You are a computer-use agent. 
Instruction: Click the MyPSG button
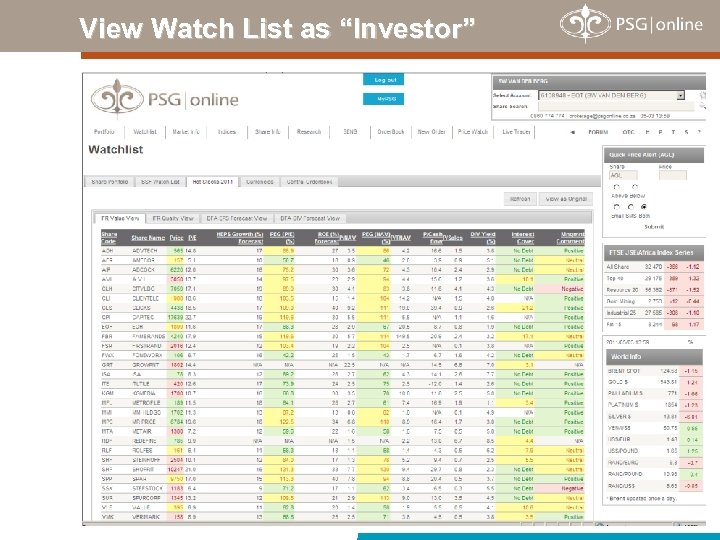click(x=383, y=99)
